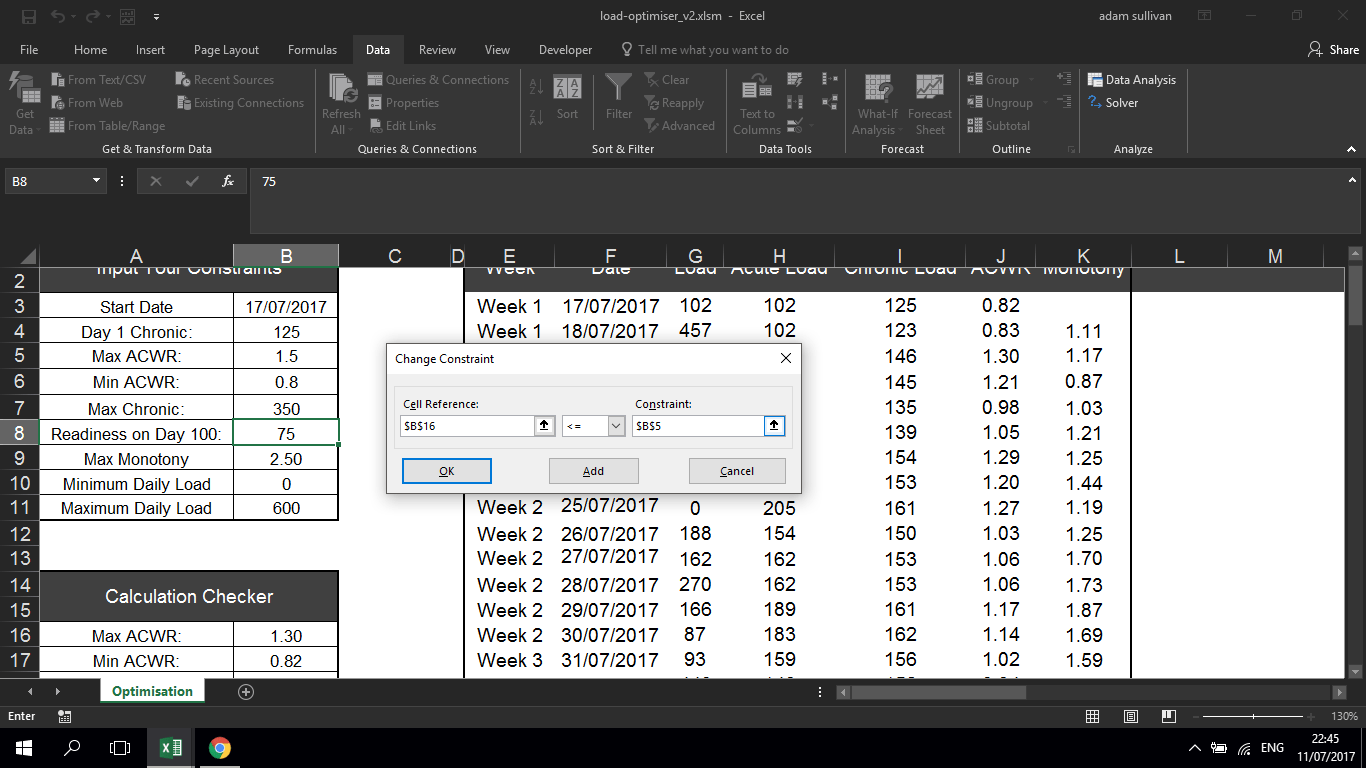Clear the current filter
Image resolution: width=1366 pixels, height=768 pixels.
670,79
